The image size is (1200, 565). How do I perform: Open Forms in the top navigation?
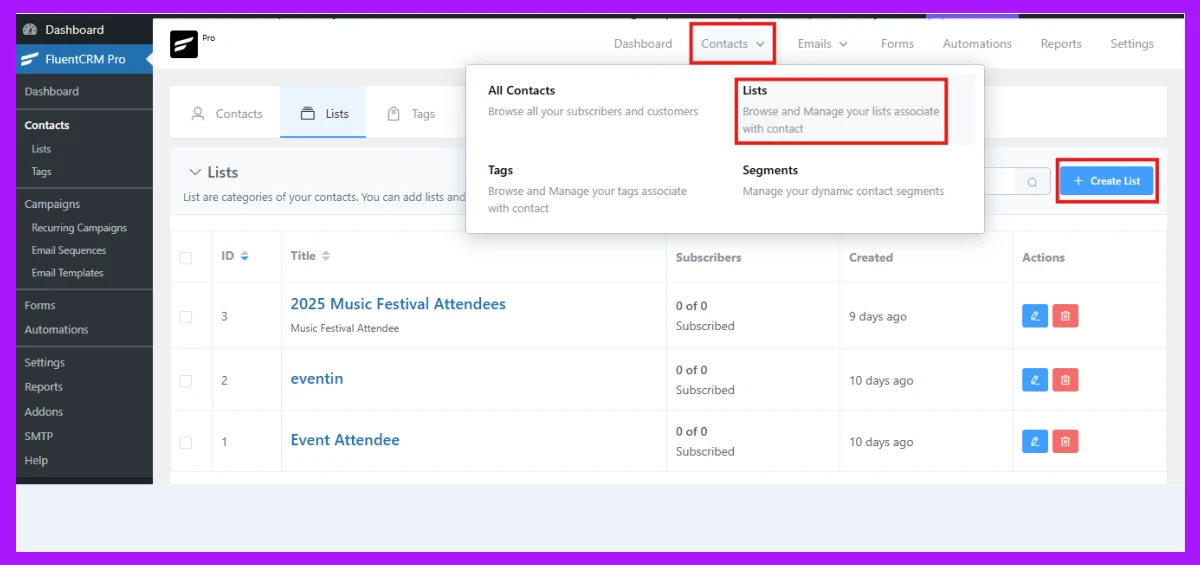(x=897, y=44)
